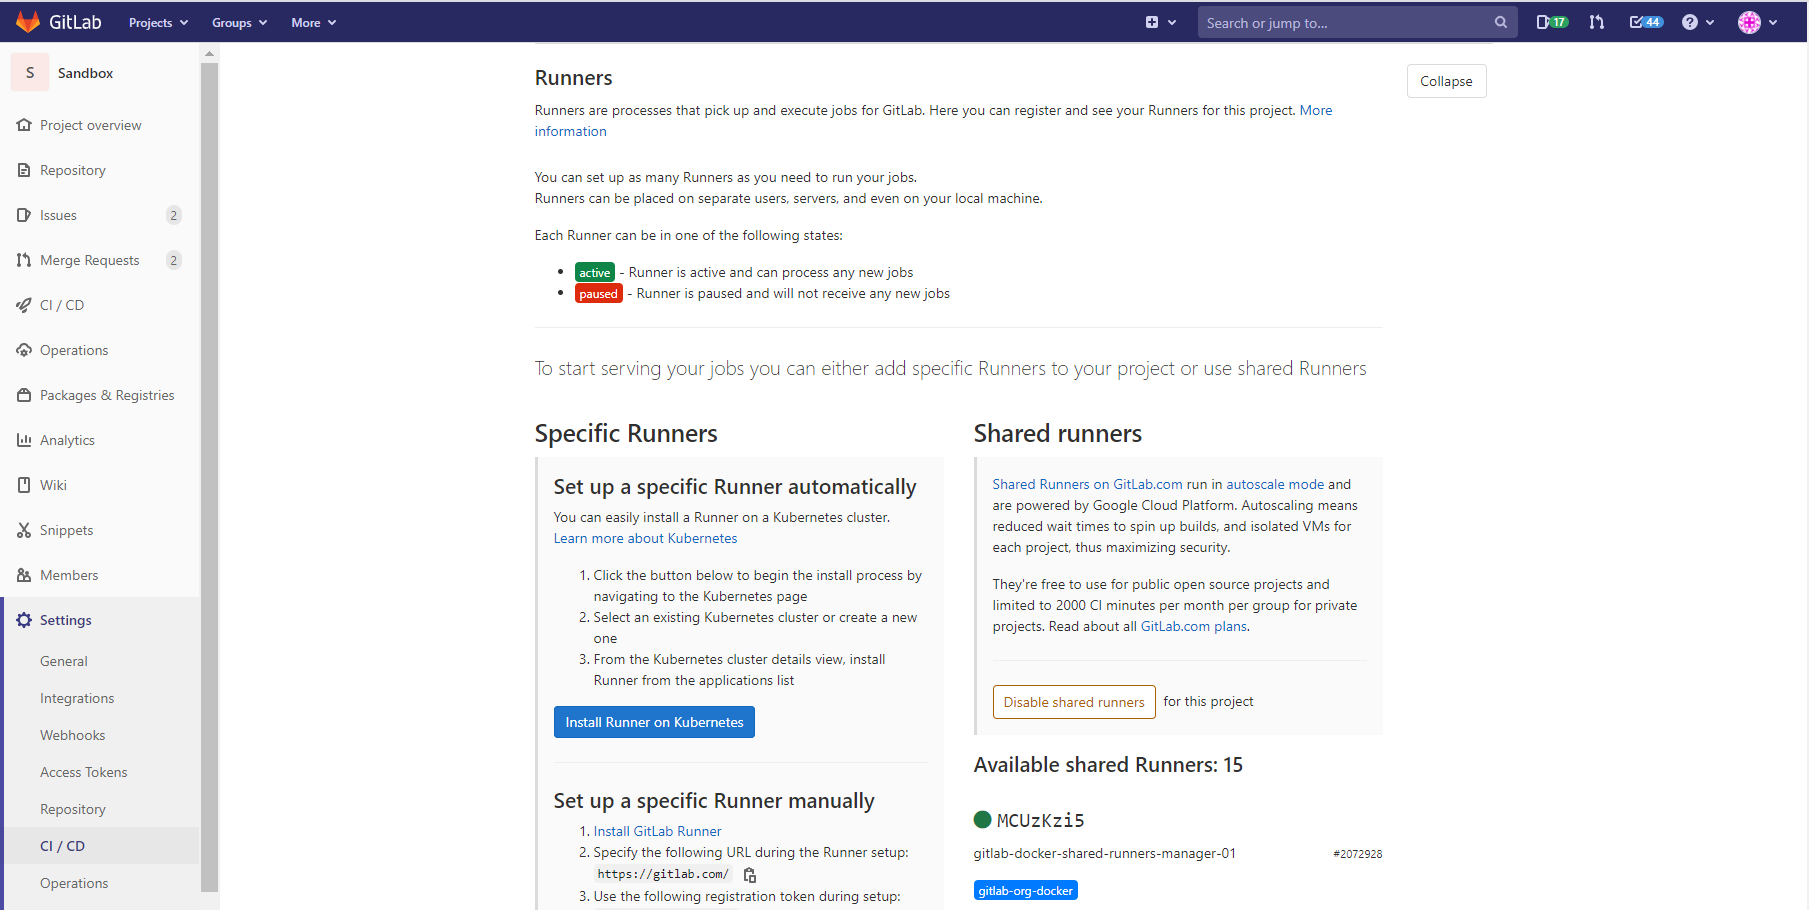Click the Project overview house icon

[x=24, y=125]
